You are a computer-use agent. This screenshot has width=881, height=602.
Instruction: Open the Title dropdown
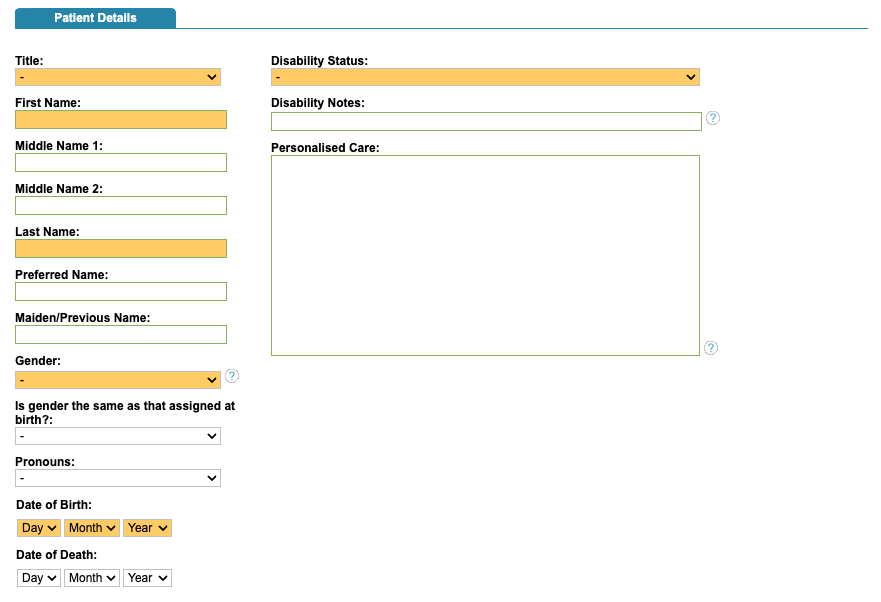click(118, 77)
